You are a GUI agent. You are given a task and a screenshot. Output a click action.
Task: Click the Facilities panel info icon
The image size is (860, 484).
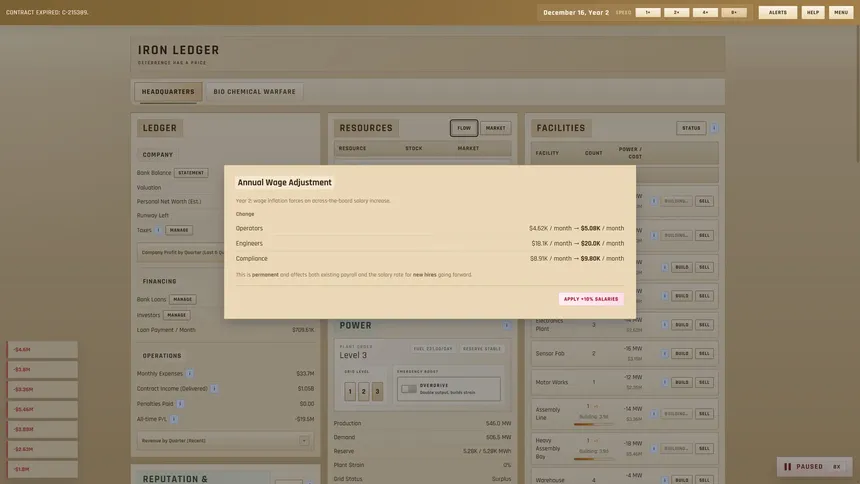coord(714,128)
